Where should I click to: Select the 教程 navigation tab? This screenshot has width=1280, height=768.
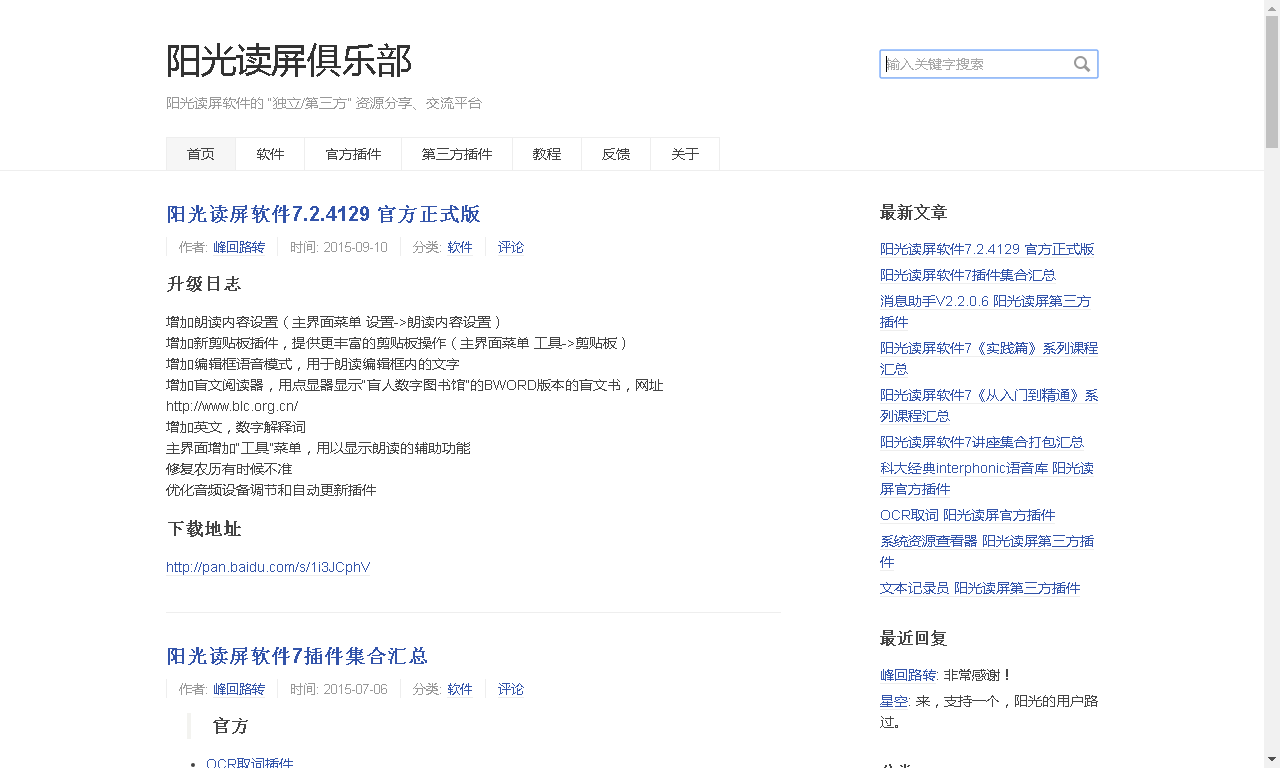click(x=547, y=154)
